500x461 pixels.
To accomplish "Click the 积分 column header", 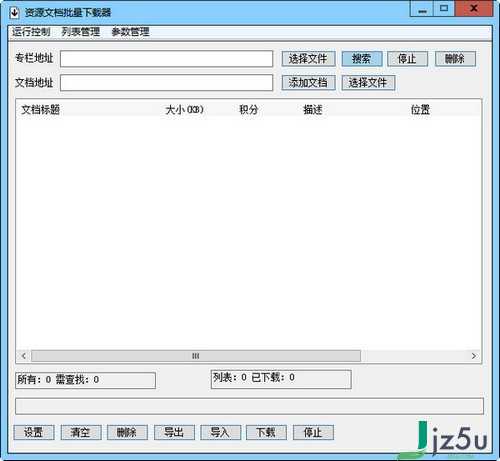I will point(249,109).
